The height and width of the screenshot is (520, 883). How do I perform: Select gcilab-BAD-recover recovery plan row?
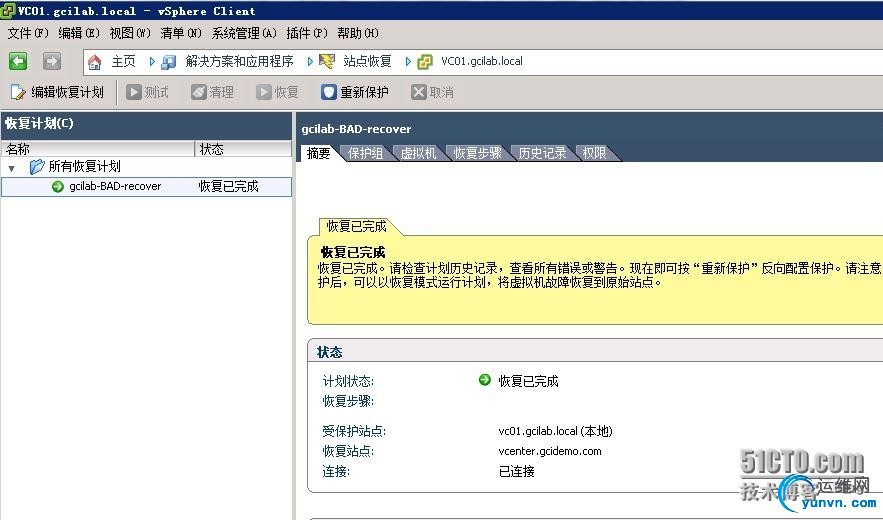click(x=146, y=186)
